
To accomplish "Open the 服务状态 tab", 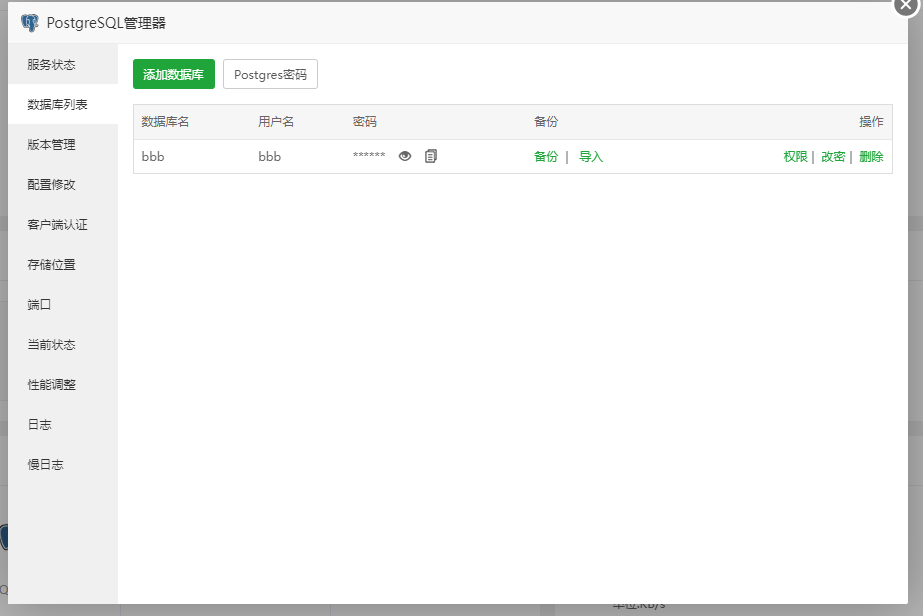I will click(63, 64).
